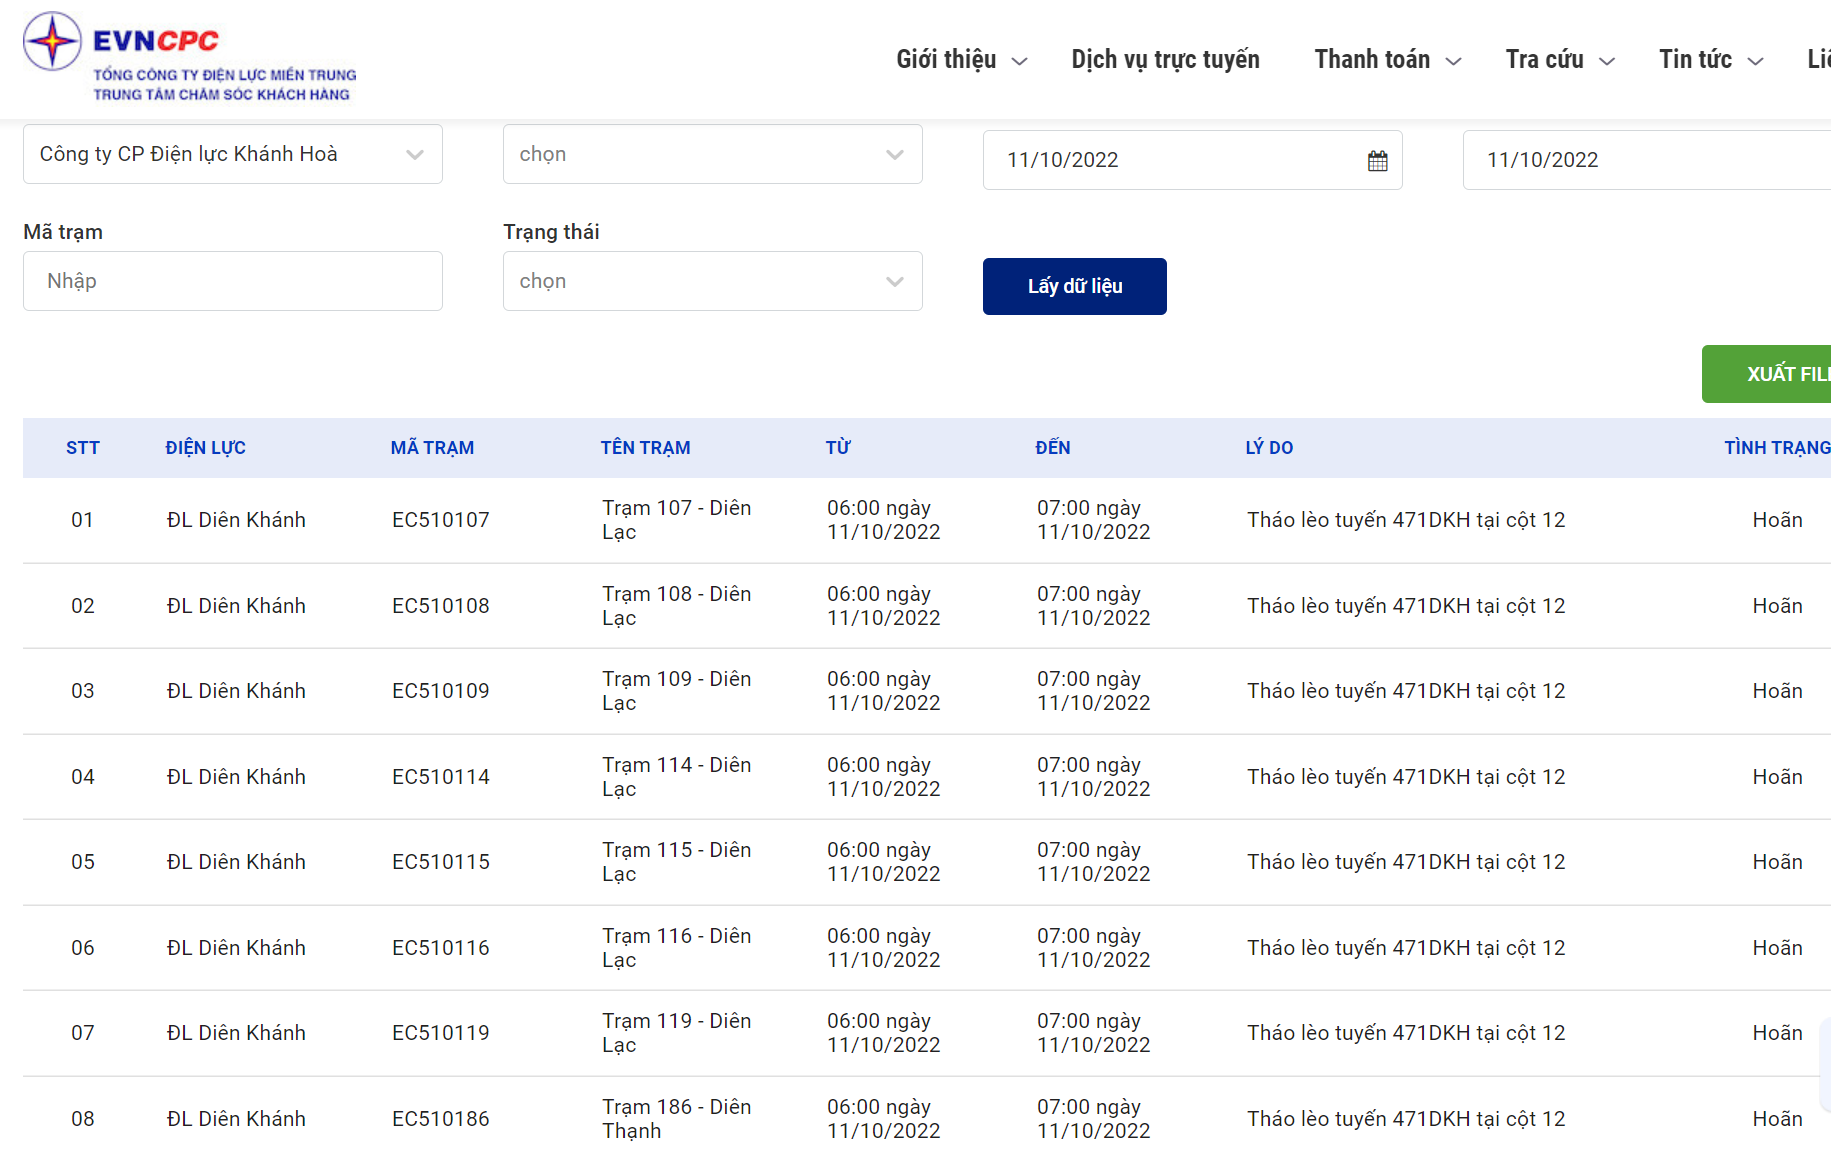Open the Tra cứu dropdown menu
1831x1157 pixels.
pos(1559,60)
